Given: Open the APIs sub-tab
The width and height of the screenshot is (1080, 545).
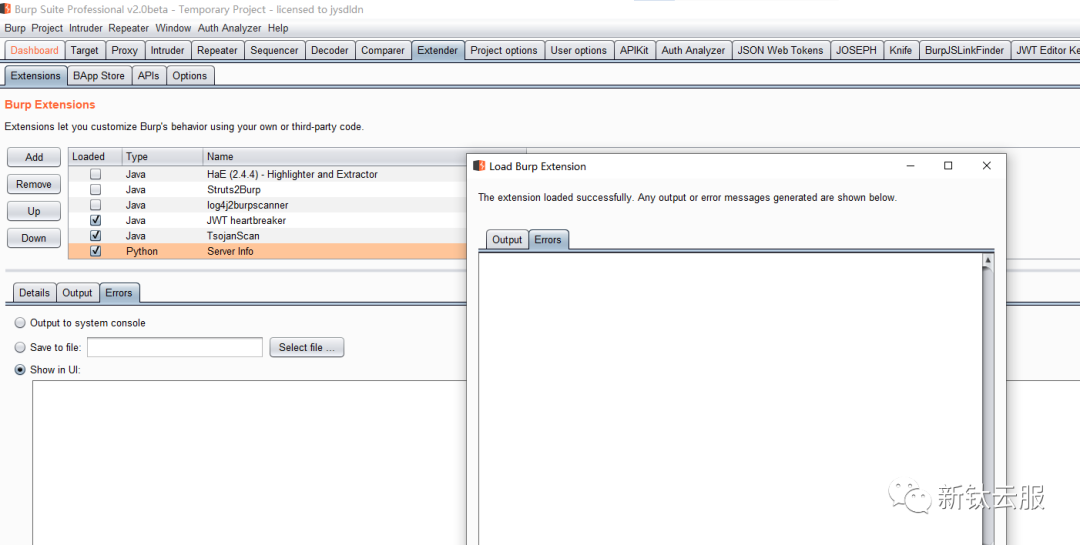Looking at the screenshot, I should pos(148,76).
